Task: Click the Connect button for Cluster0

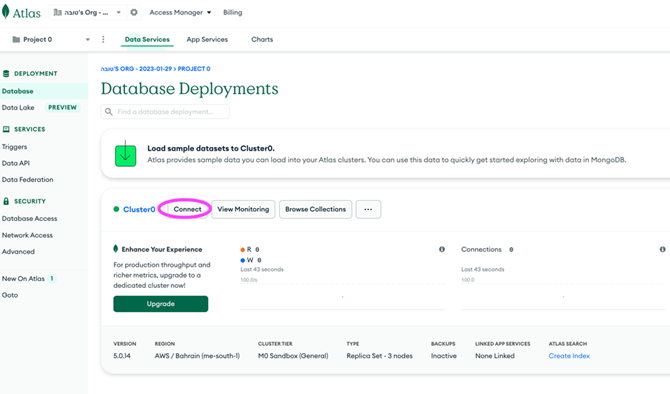Action: pyautogui.click(x=187, y=209)
